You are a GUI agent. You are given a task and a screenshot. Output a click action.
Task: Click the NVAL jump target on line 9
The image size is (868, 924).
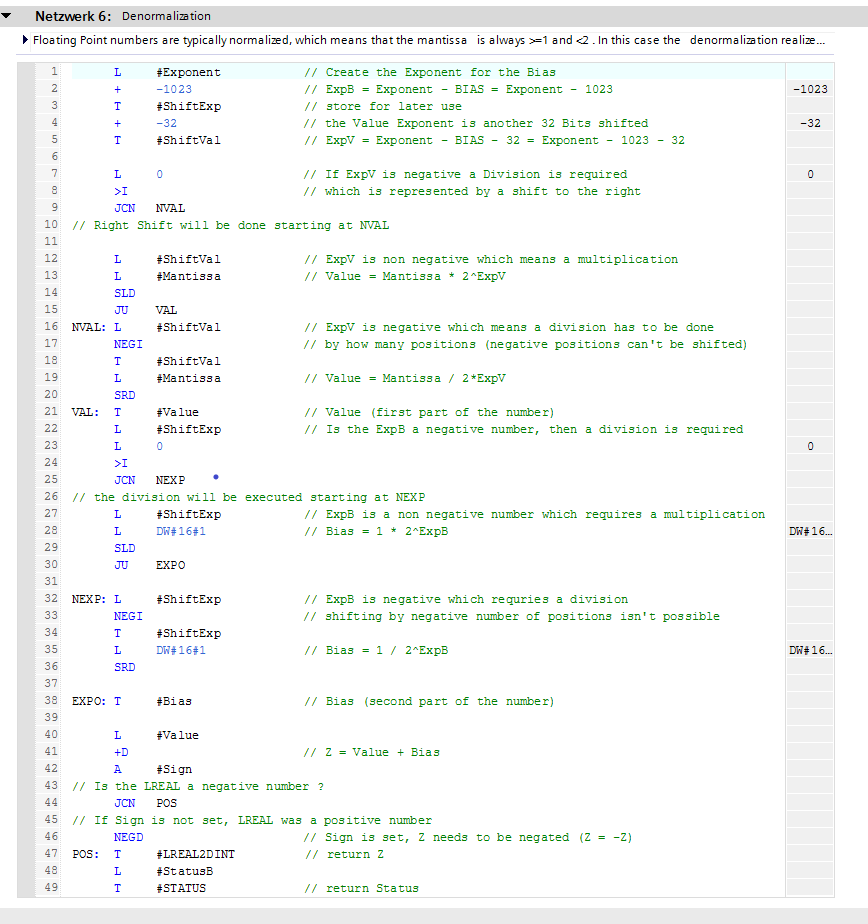[x=171, y=208]
